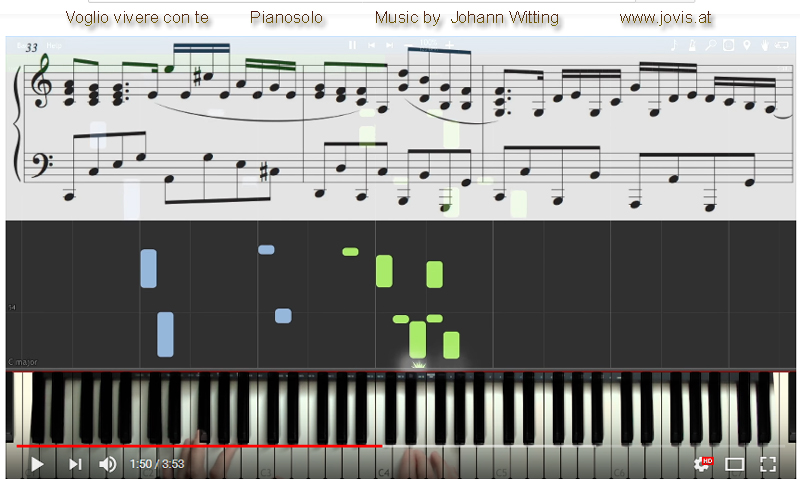Toggle the metronome icon
This screenshot has width=800, height=479.
692,45
